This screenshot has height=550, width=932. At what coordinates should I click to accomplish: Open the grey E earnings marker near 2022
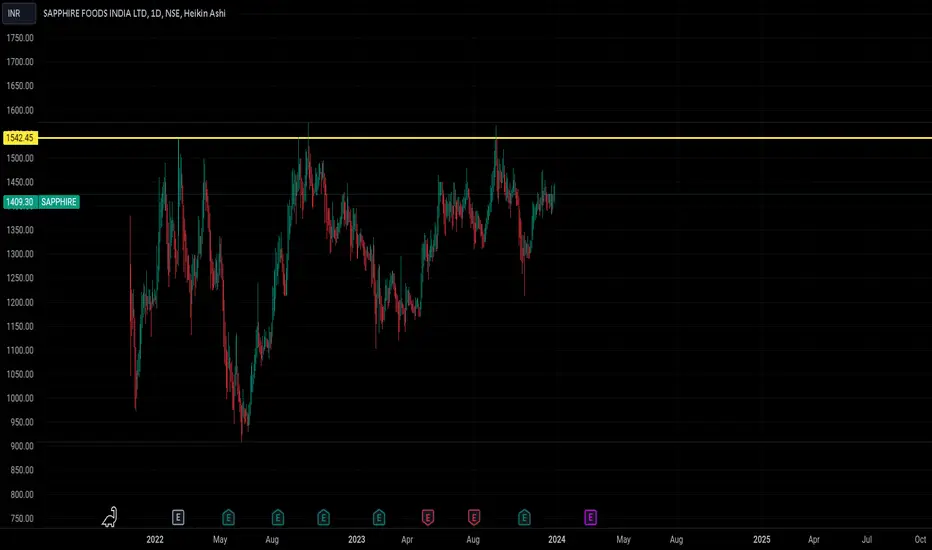(178, 517)
